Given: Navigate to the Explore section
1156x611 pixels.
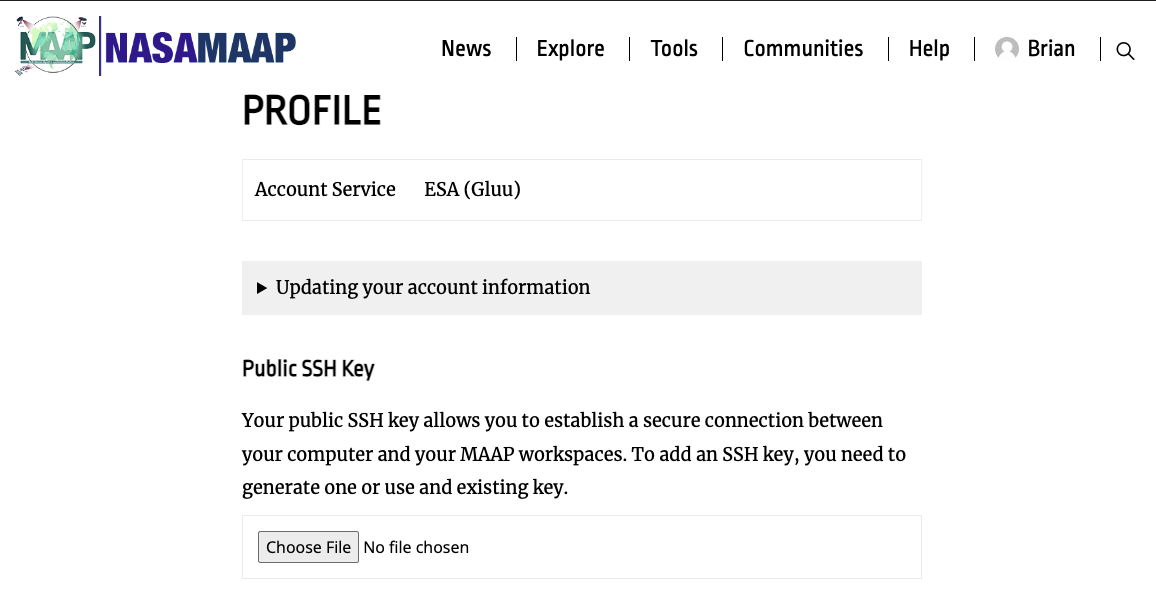Looking at the screenshot, I should click(x=570, y=48).
